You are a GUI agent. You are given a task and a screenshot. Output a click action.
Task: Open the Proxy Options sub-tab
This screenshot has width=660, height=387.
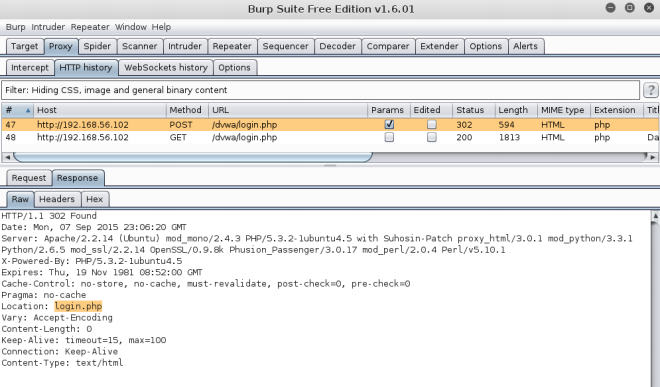click(x=234, y=68)
